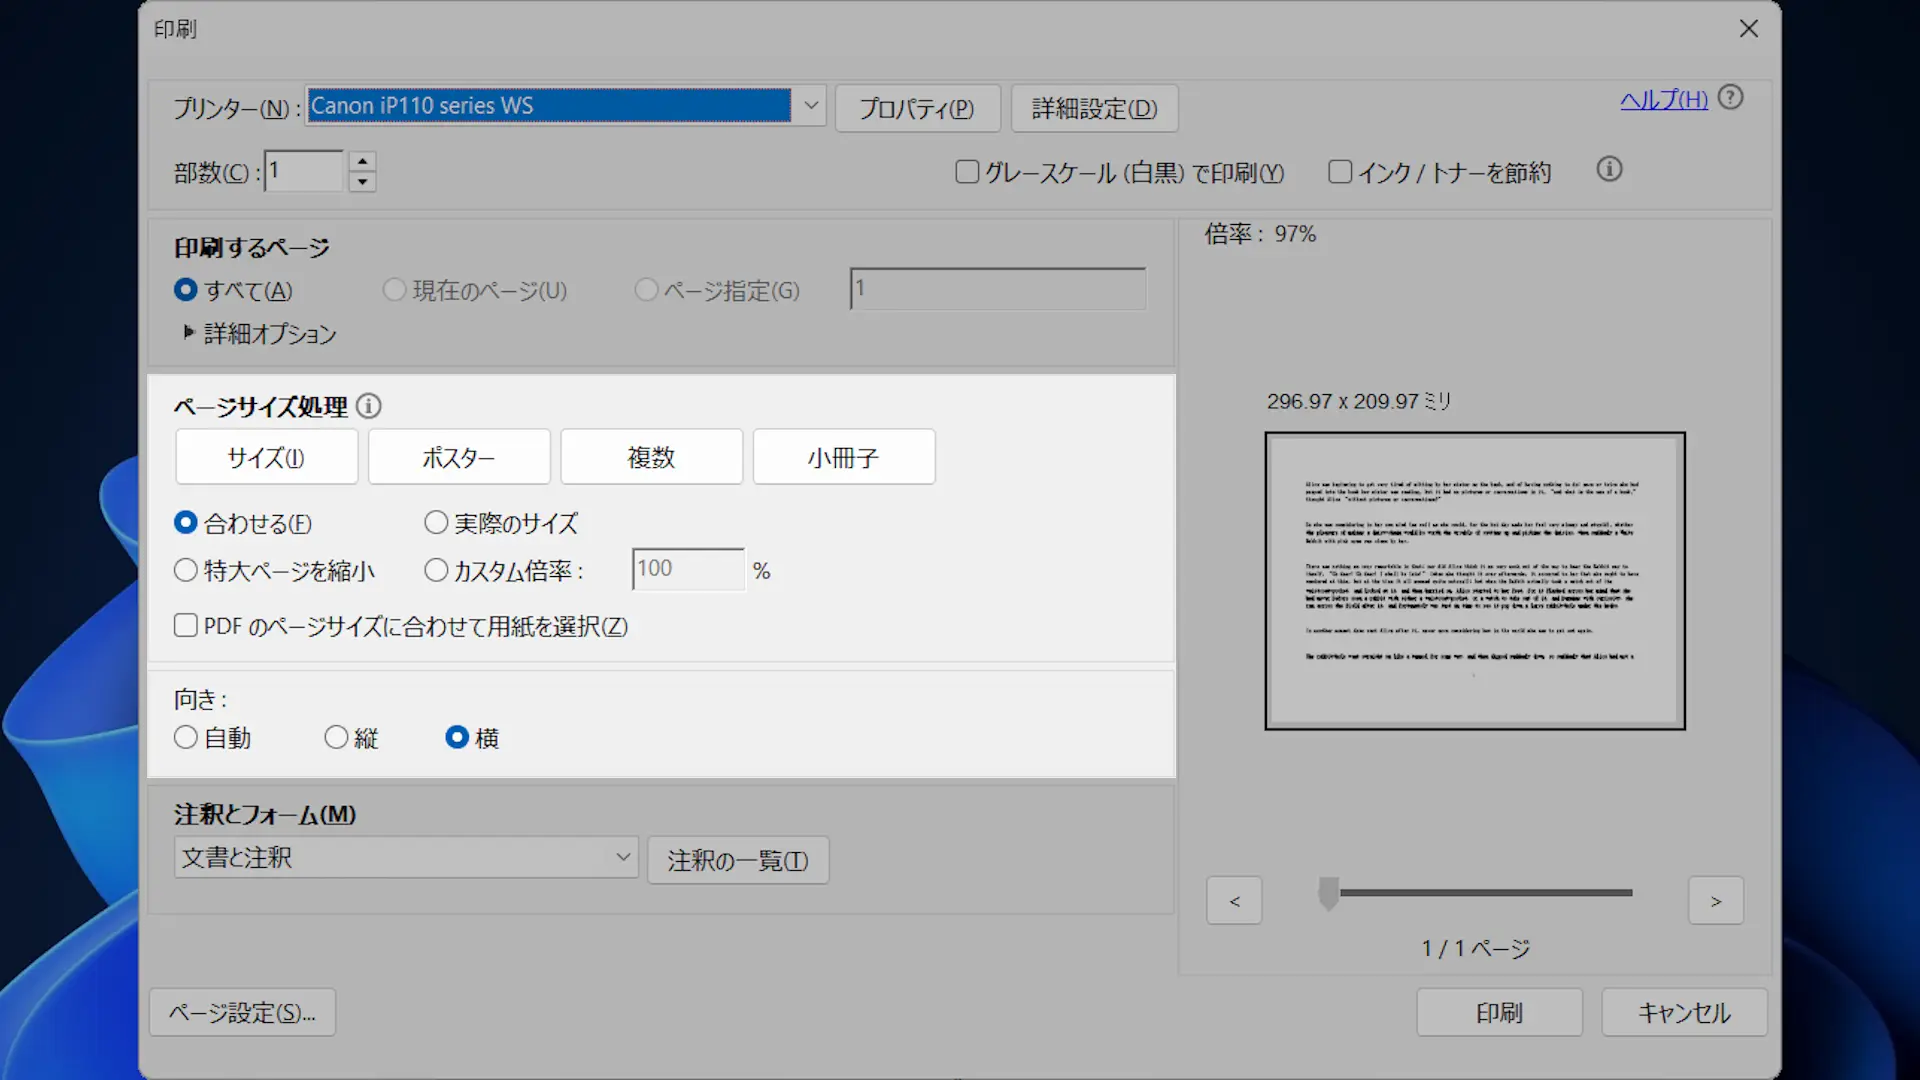Screen dimensions: 1920x1080
Task: Set orientation to '縦' portrait
Action: pyautogui.click(x=337, y=738)
